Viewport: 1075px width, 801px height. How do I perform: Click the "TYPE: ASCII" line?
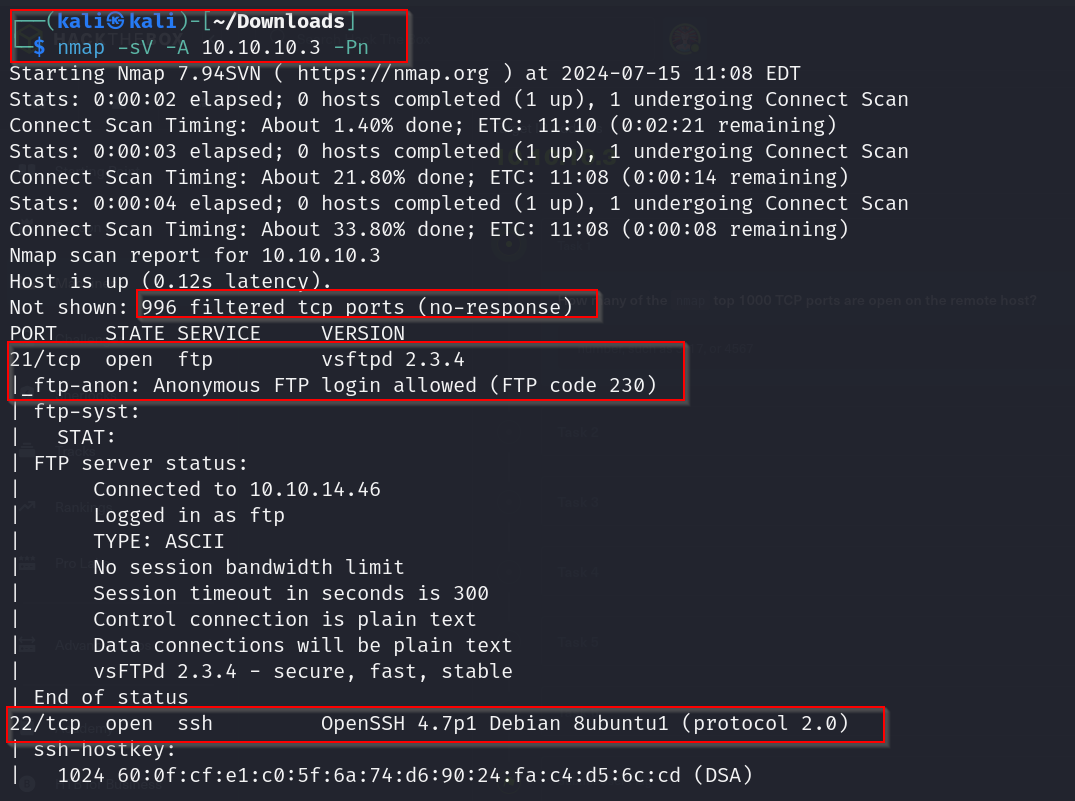[x=158, y=541]
